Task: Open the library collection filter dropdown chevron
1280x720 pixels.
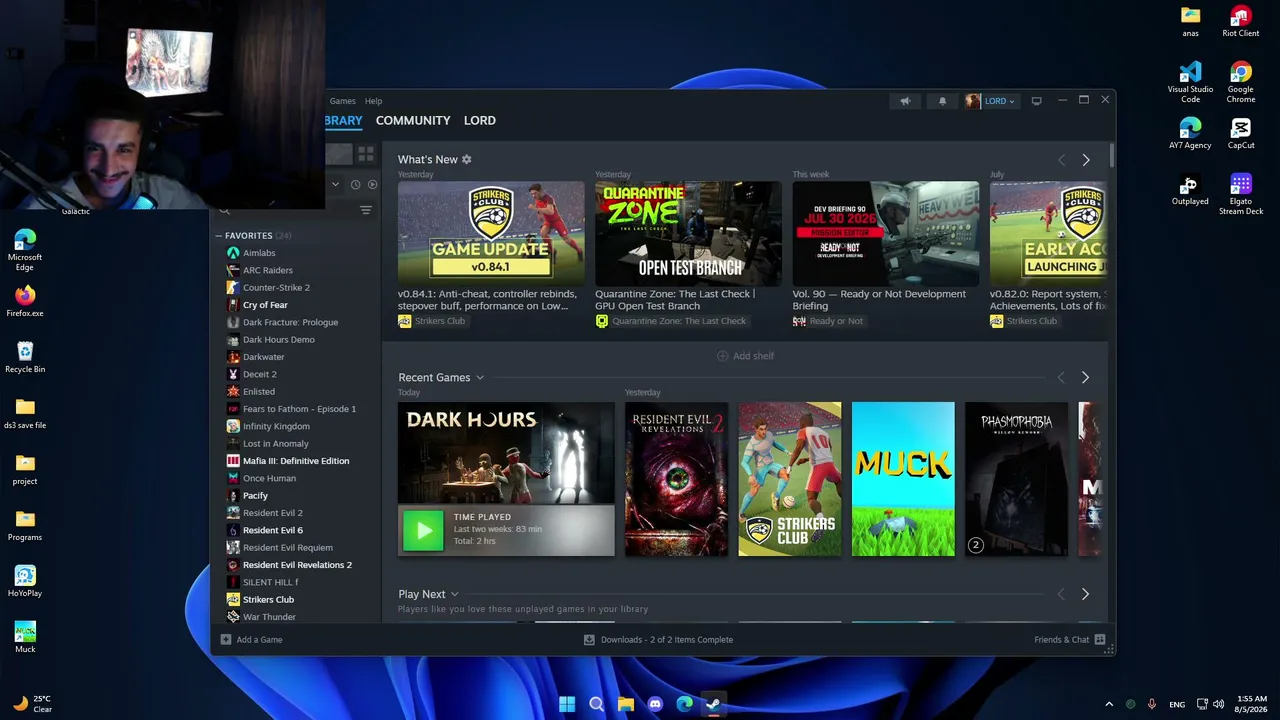Action: tap(335, 184)
